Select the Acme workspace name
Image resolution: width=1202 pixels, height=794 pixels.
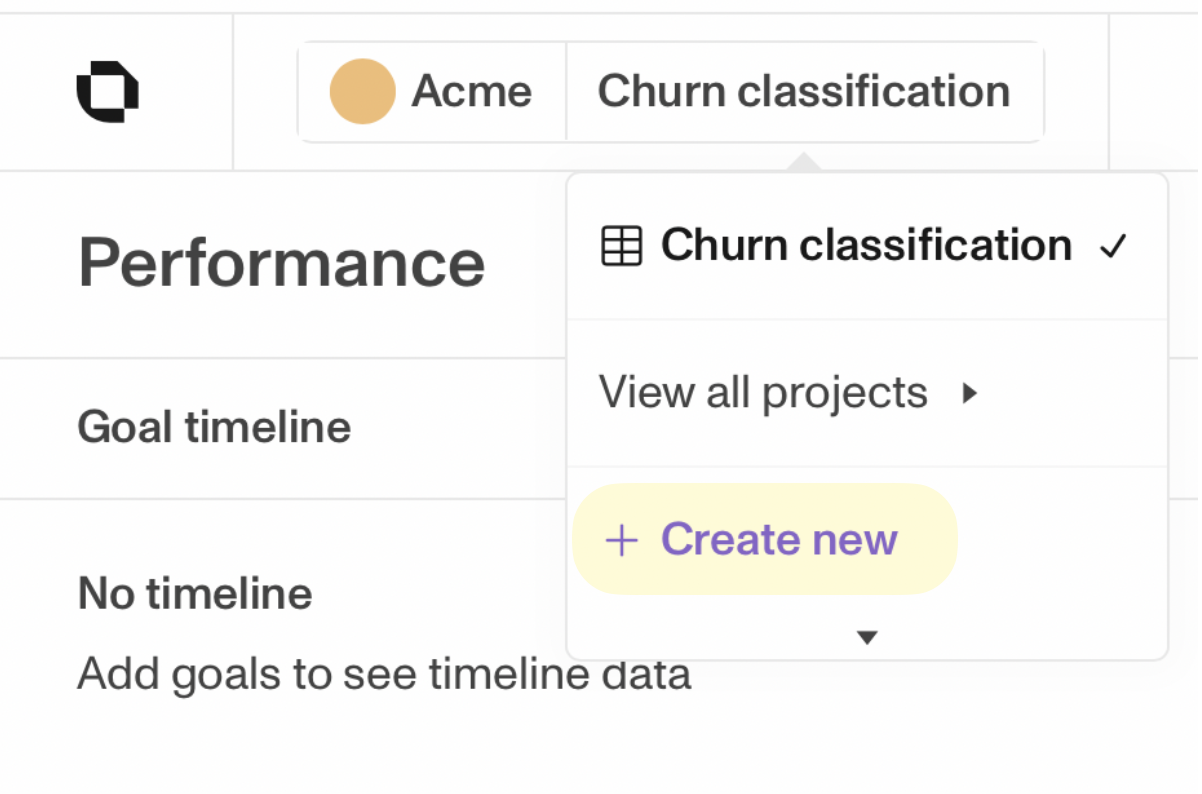pyautogui.click(x=471, y=91)
